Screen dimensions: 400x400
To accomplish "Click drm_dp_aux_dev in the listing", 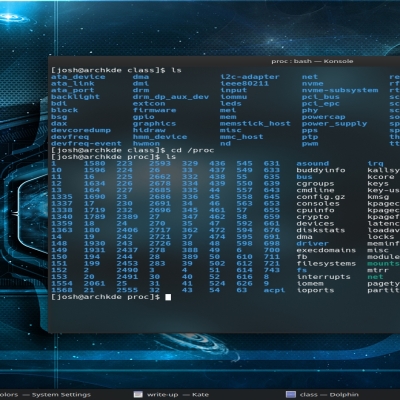I will pos(171,97).
